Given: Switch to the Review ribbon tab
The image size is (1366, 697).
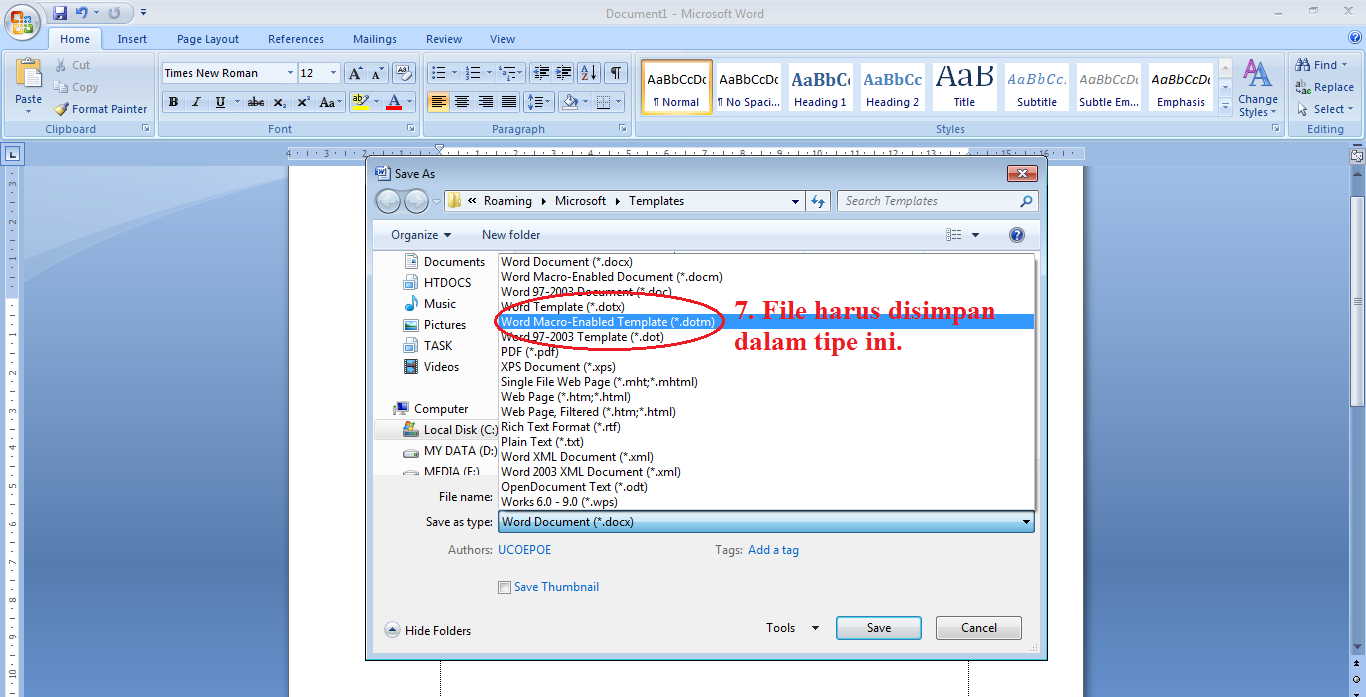Looking at the screenshot, I should point(443,39).
